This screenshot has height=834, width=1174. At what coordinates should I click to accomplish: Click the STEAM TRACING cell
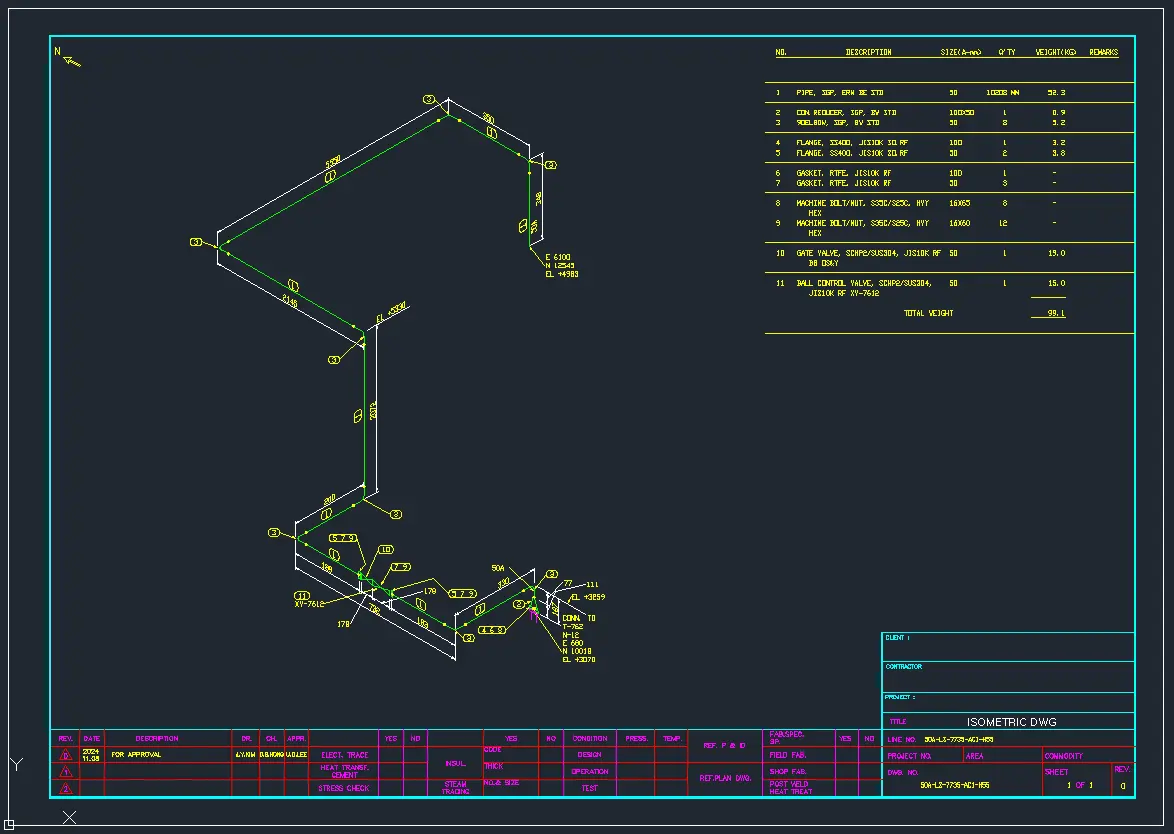click(455, 787)
